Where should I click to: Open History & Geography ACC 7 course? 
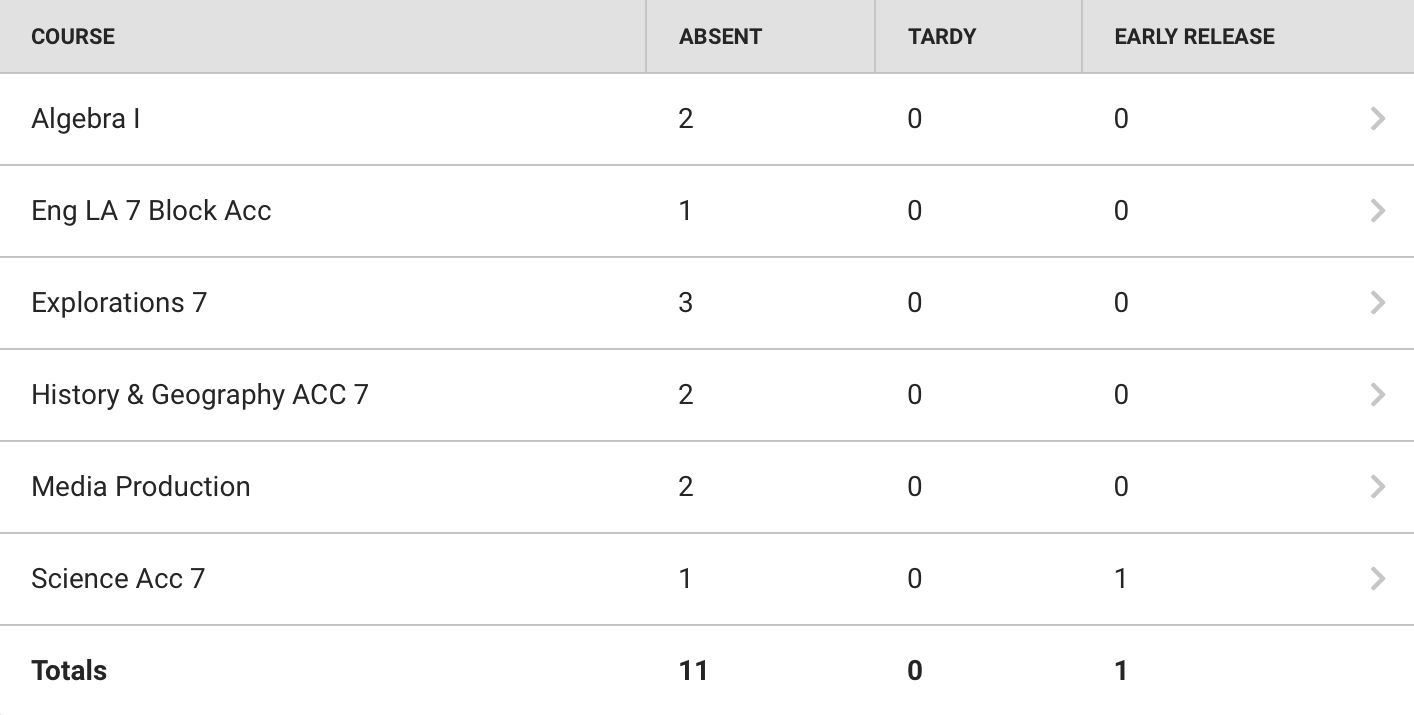click(200, 395)
